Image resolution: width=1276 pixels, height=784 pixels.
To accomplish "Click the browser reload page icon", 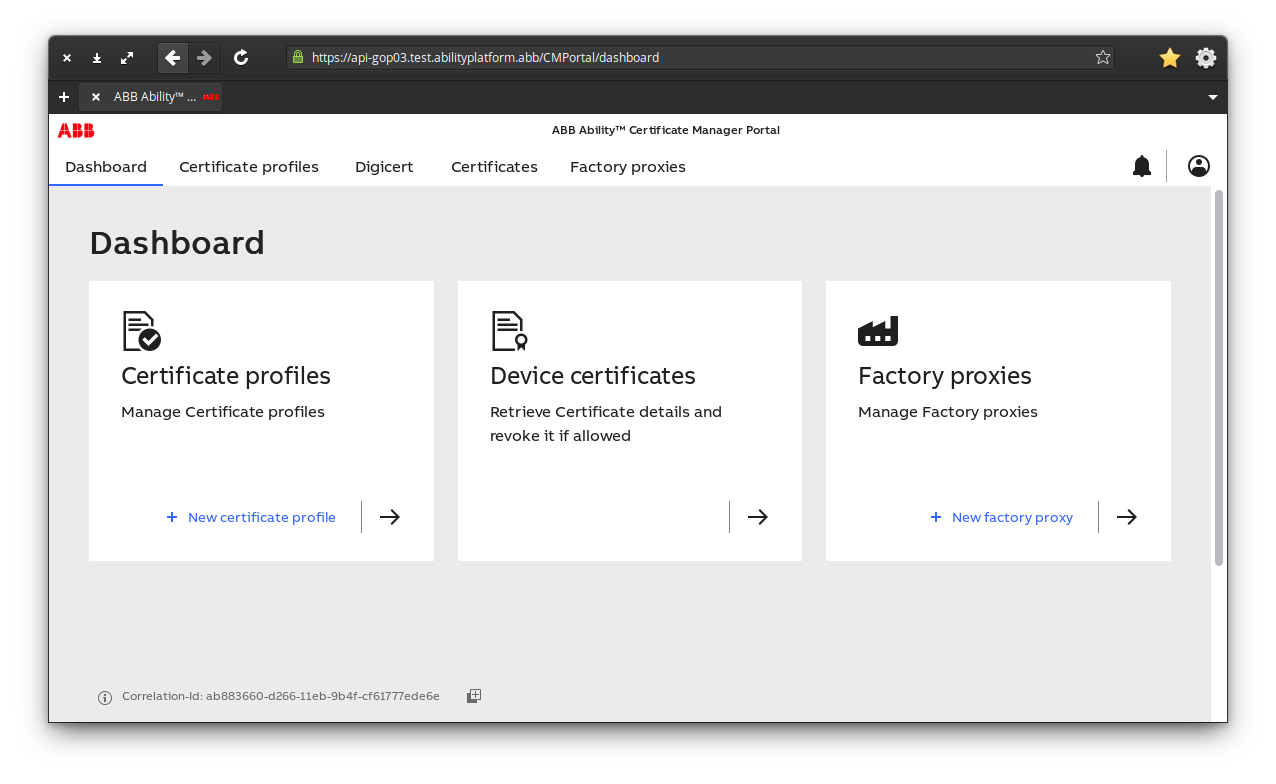I will point(241,58).
